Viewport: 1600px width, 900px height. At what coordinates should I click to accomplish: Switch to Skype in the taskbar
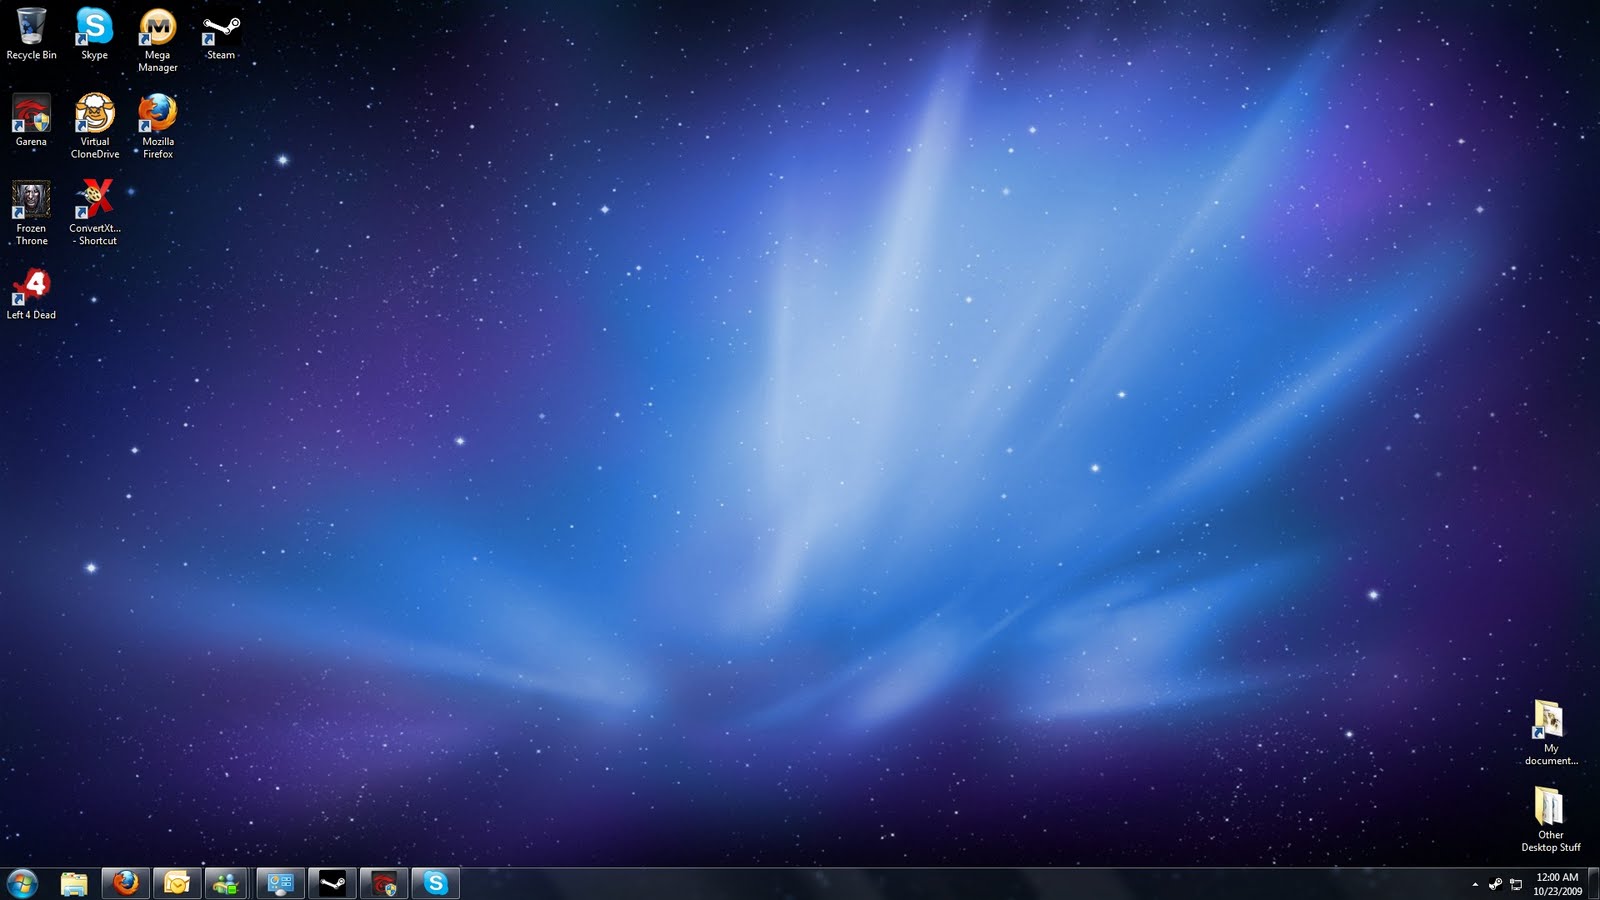pos(436,883)
